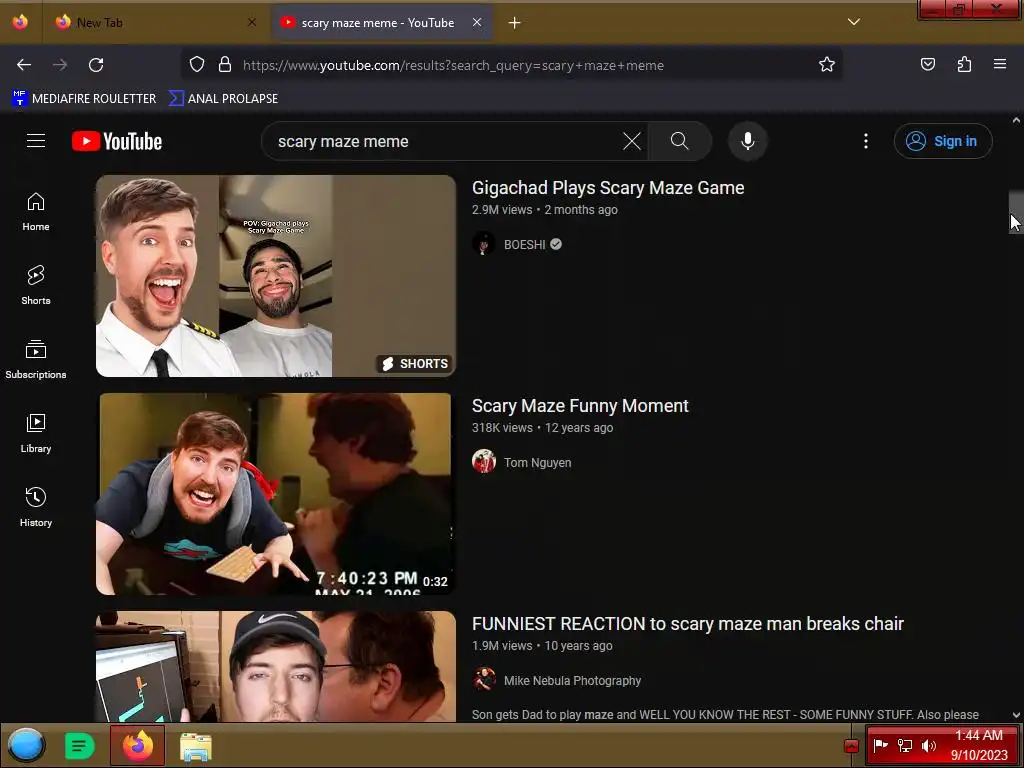Open Subscriptions in the sidebar
1024x768 pixels.
[x=36, y=360]
